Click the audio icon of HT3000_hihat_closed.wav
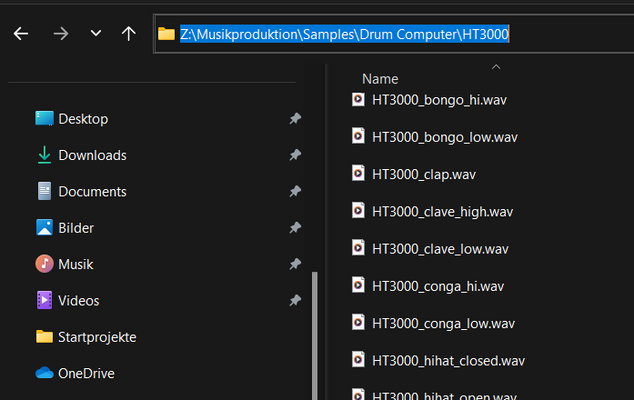This screenshot has width=634, height=400. point(358,359)
